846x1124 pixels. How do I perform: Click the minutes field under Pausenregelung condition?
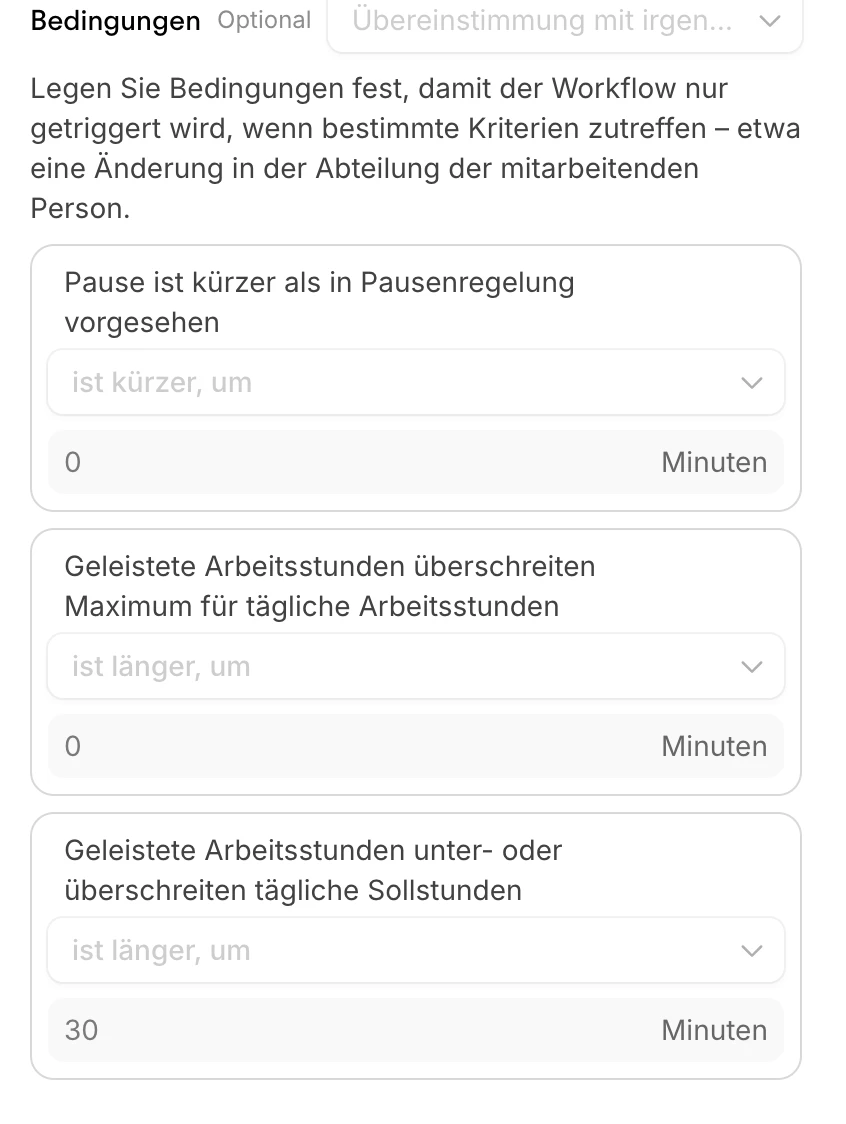coord(350,462)
